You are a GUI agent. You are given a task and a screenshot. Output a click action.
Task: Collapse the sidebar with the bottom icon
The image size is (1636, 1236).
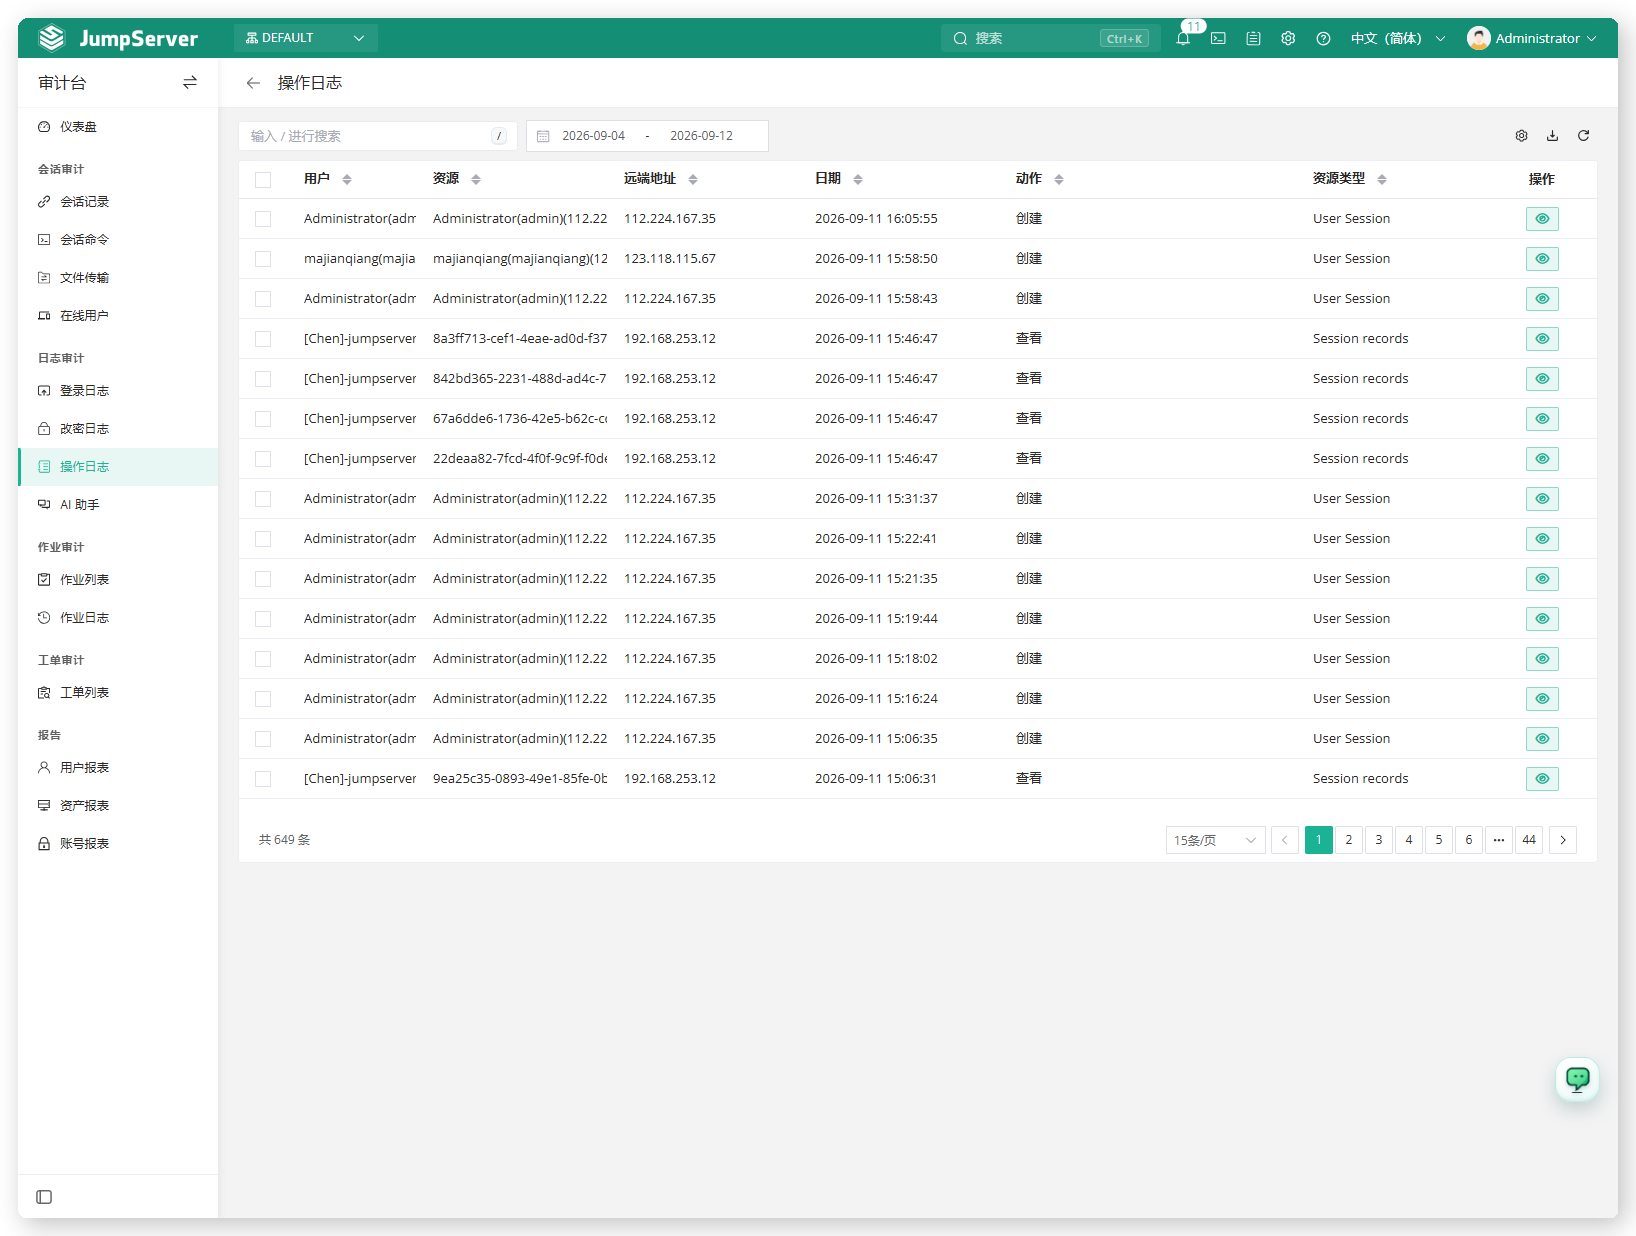44,1197
